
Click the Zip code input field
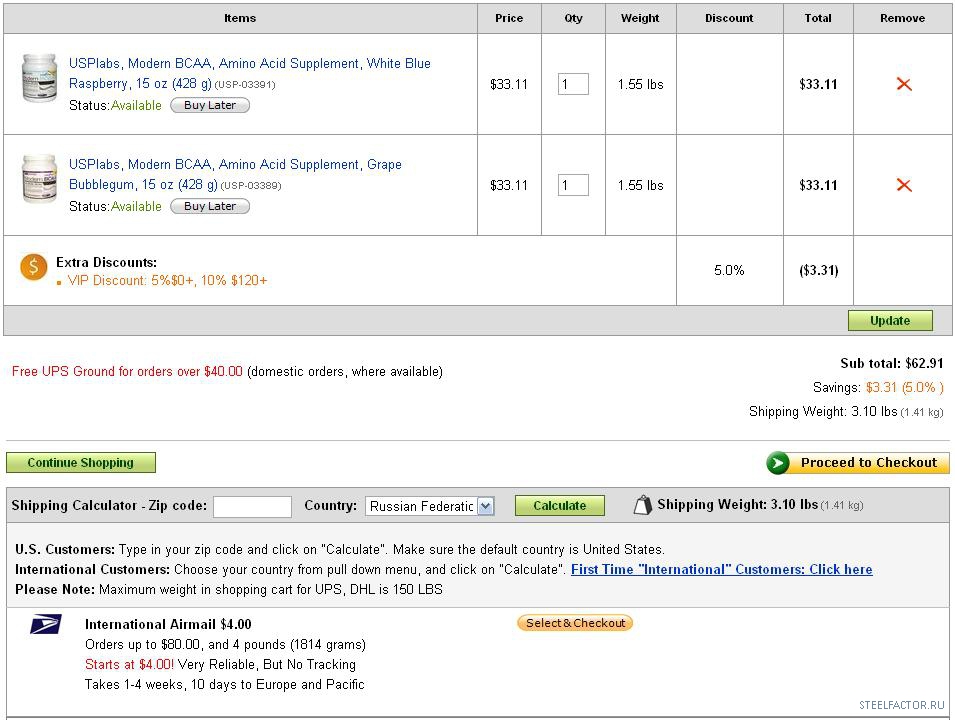(252, 506)
